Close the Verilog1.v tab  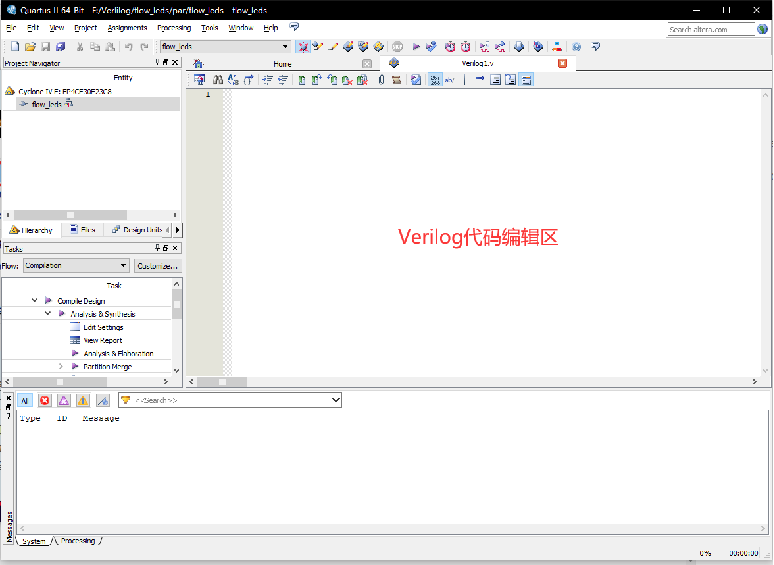(562, 63)
